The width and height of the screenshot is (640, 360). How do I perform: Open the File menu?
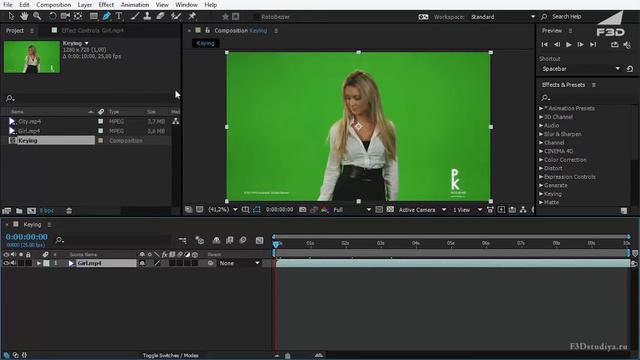click(x=8, y=5)
